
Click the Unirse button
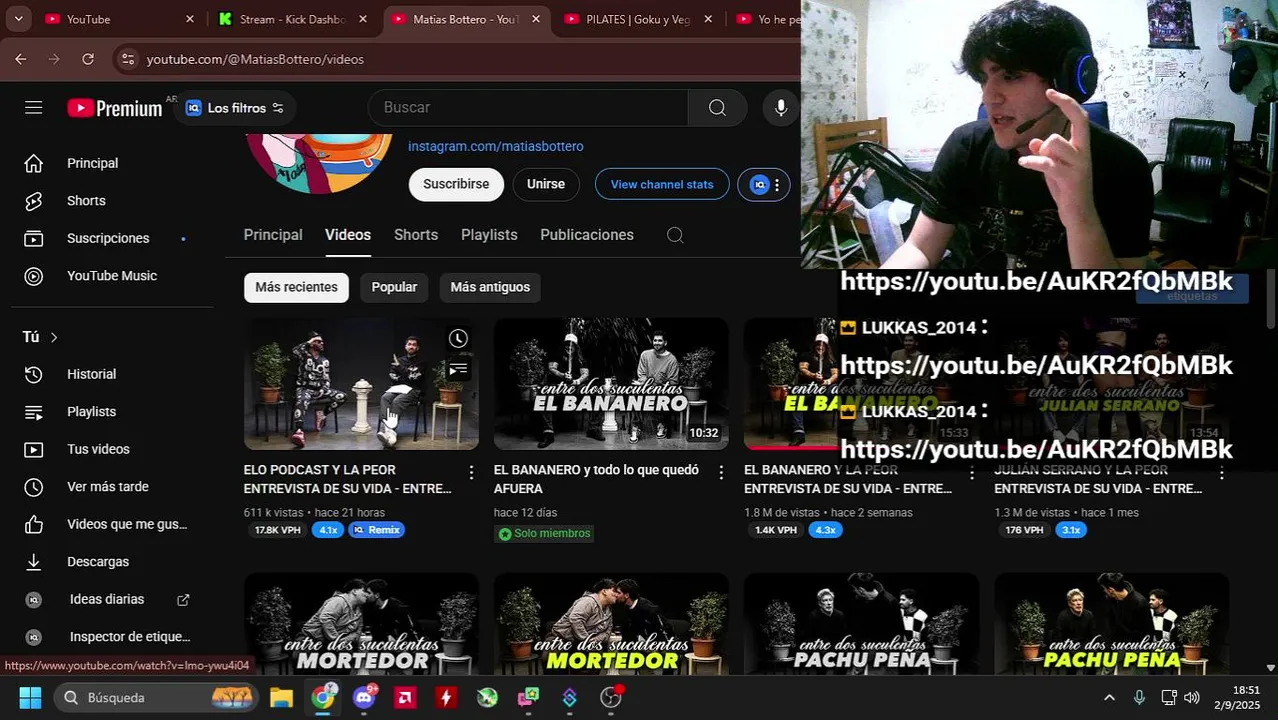pos(545,184)
